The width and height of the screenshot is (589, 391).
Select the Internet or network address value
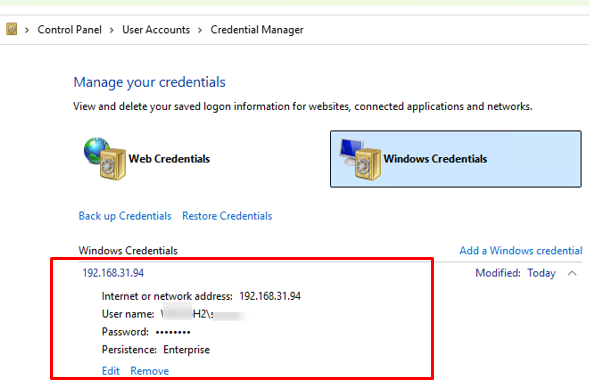(270, 296)
